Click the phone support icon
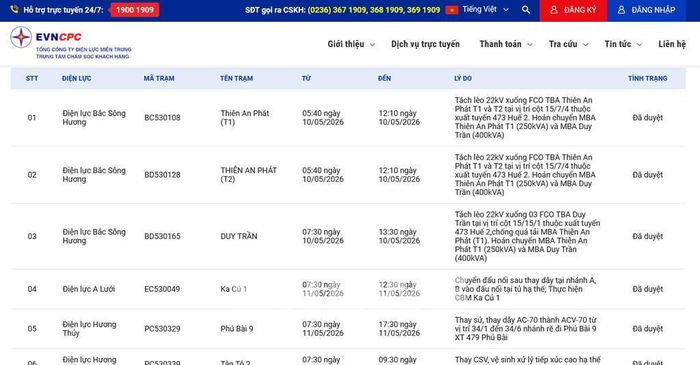The height and width of the screenshot is (365, 700). [14, 9]
